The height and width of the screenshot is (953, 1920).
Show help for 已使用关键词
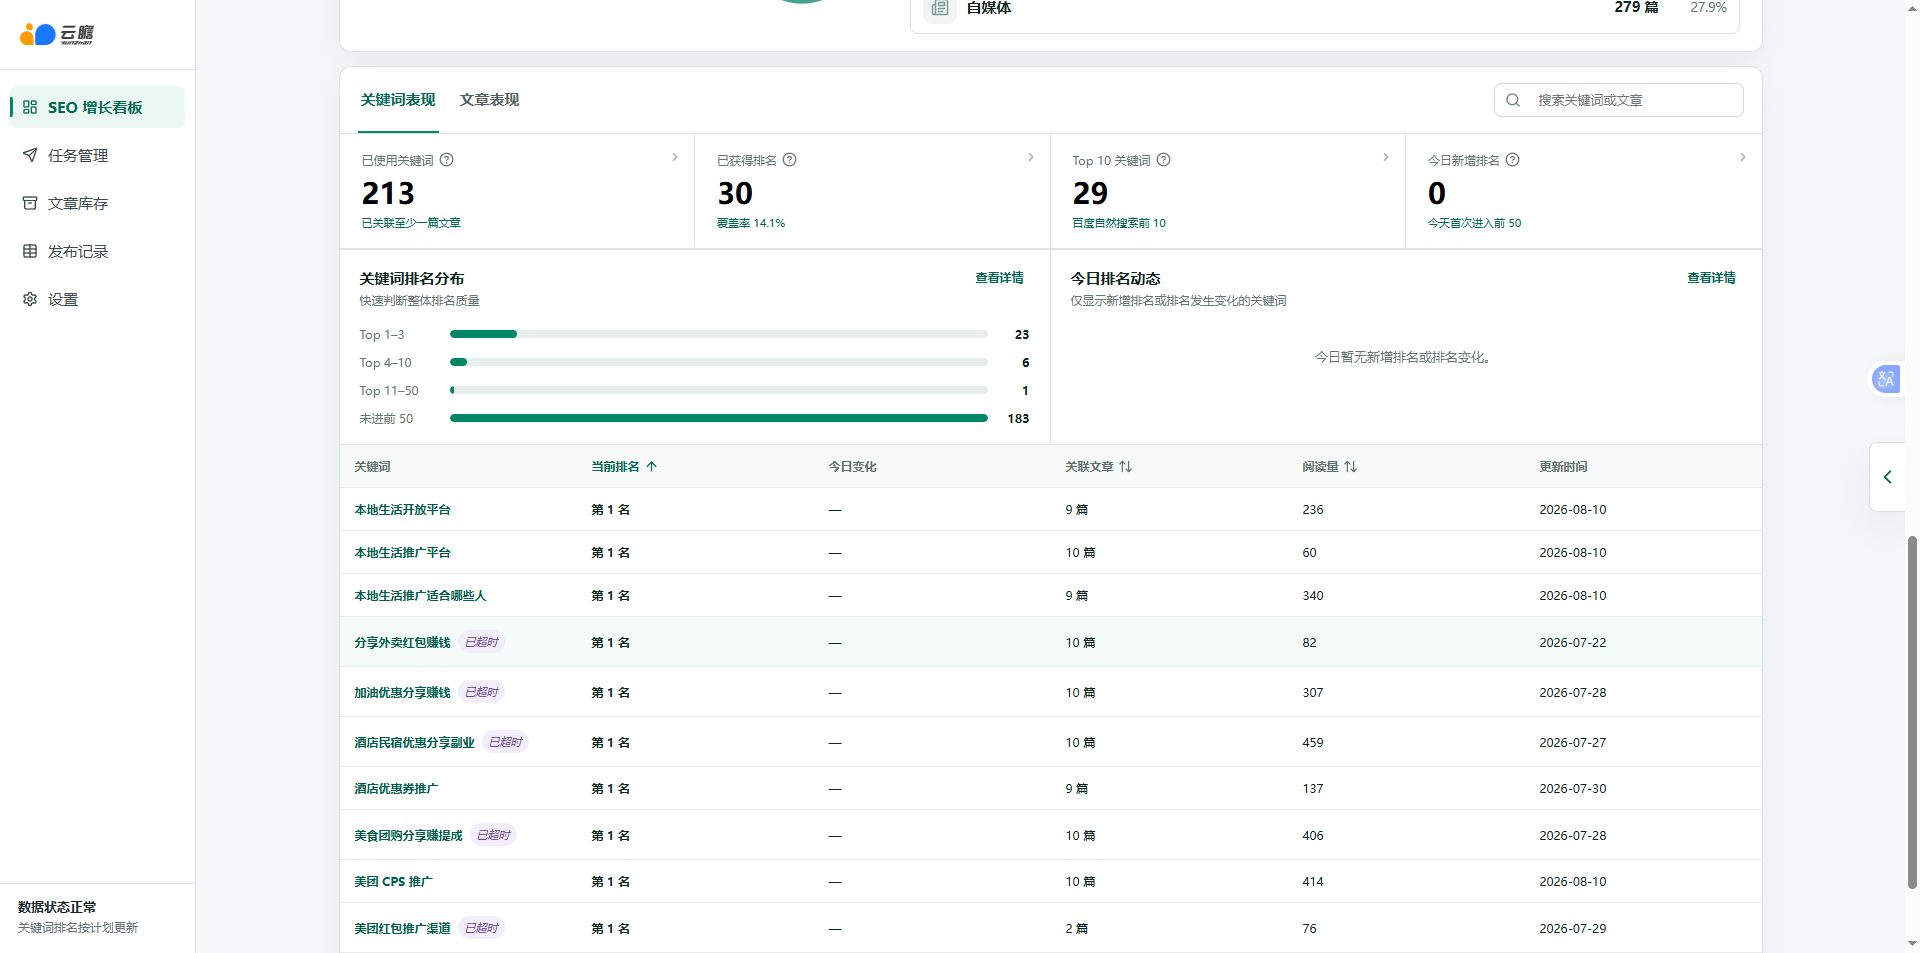coord(447,160)
